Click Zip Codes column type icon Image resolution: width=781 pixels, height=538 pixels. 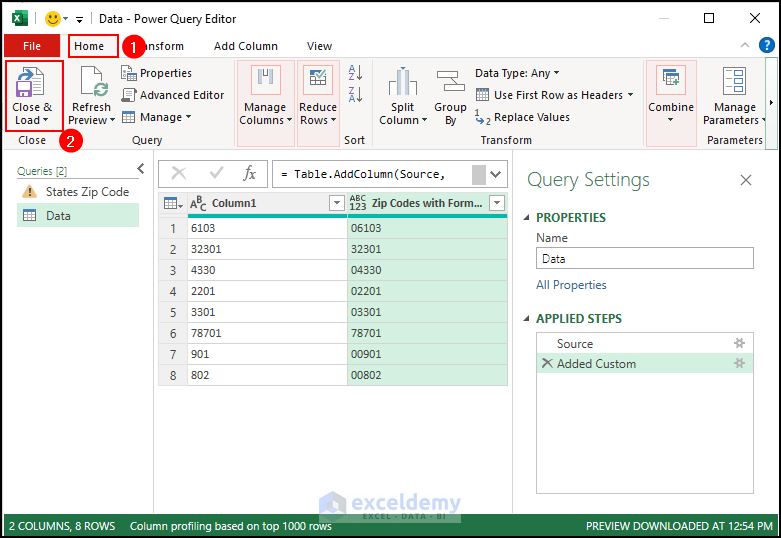click(358, 203)
